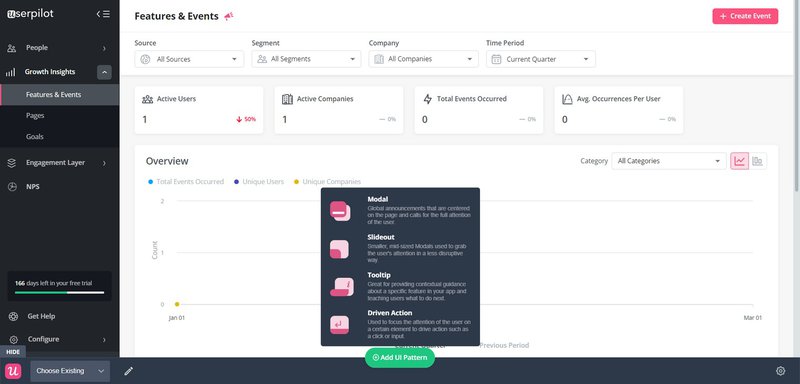800x384 pixels.
Task: Click the megaphone icon beside Features & Events
Action: [x=229, y=16]
